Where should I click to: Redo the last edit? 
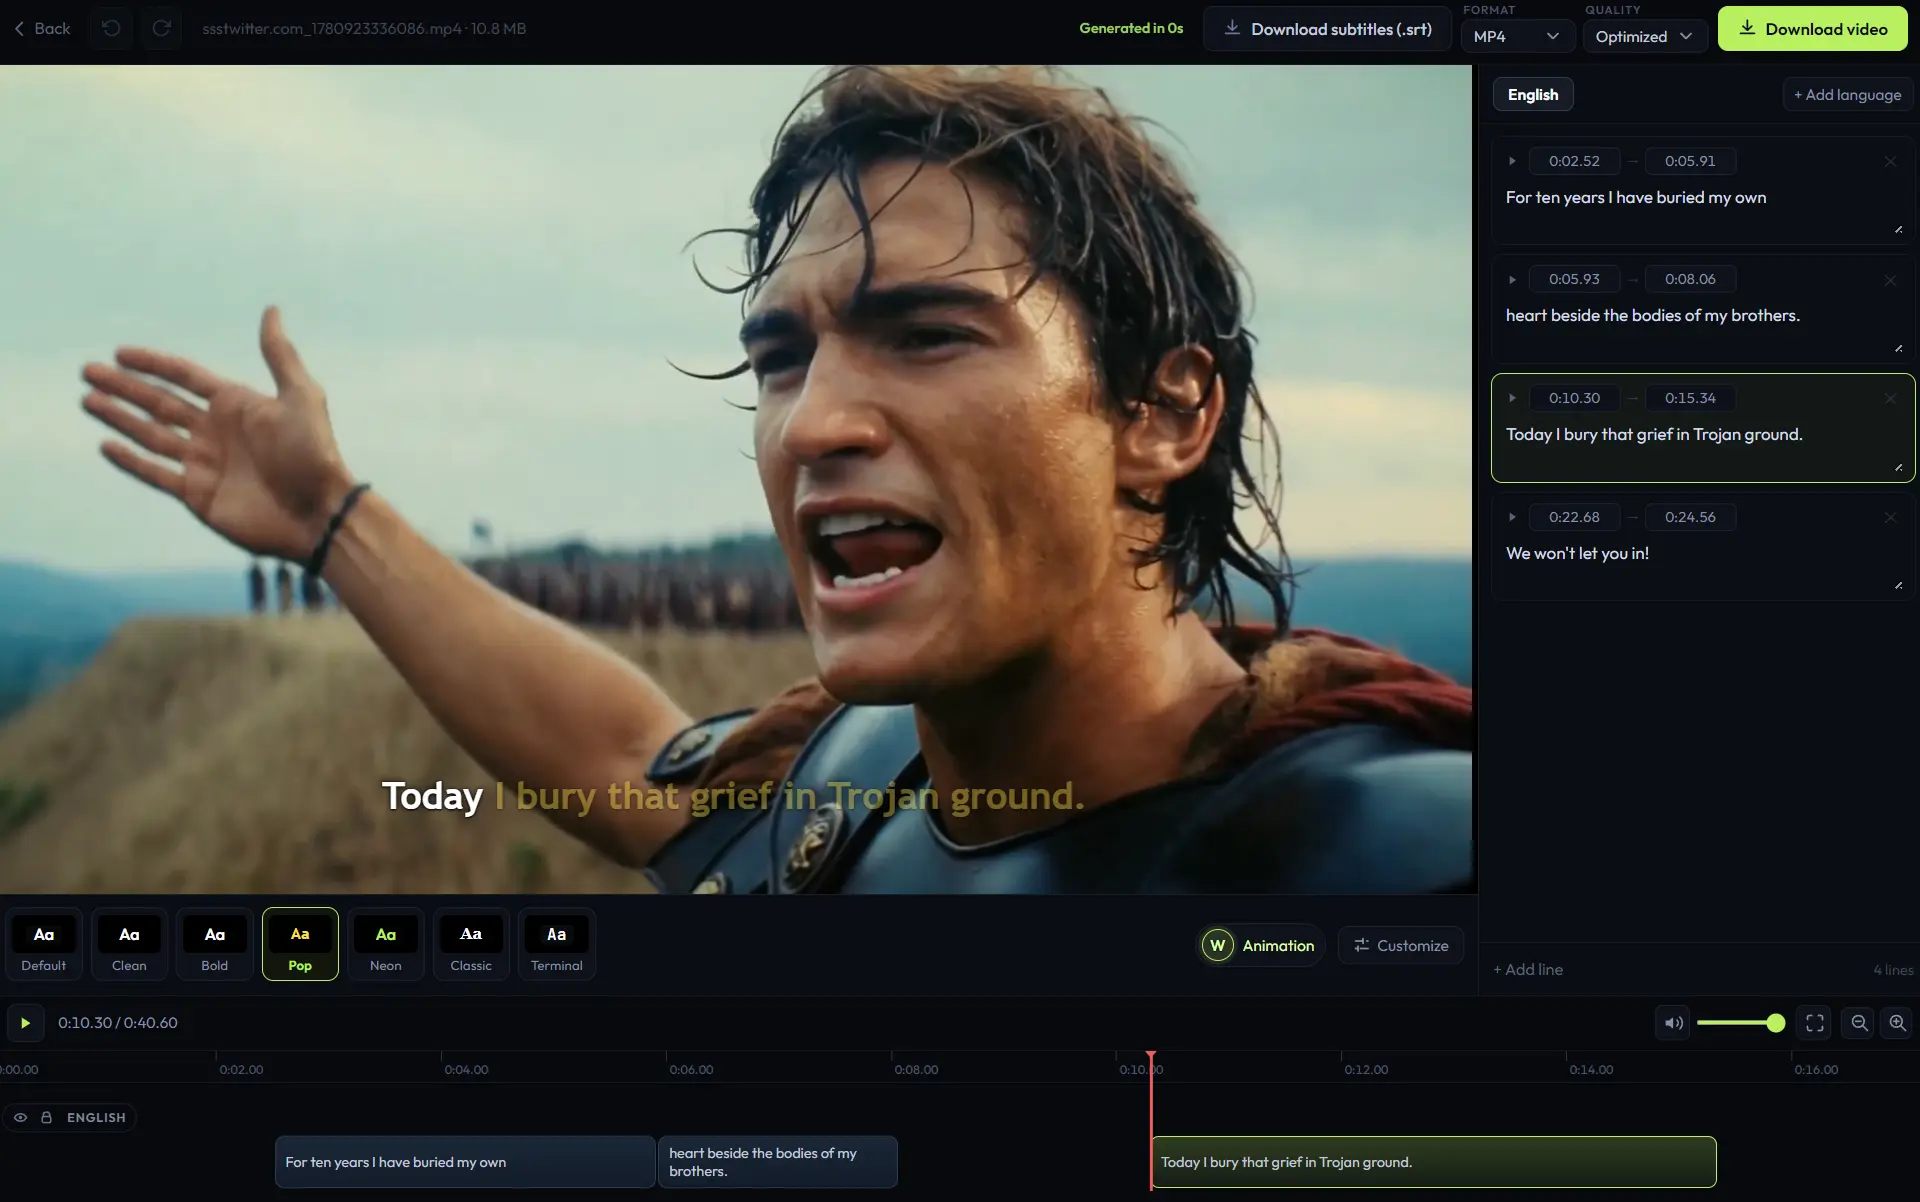click(161, 28)
